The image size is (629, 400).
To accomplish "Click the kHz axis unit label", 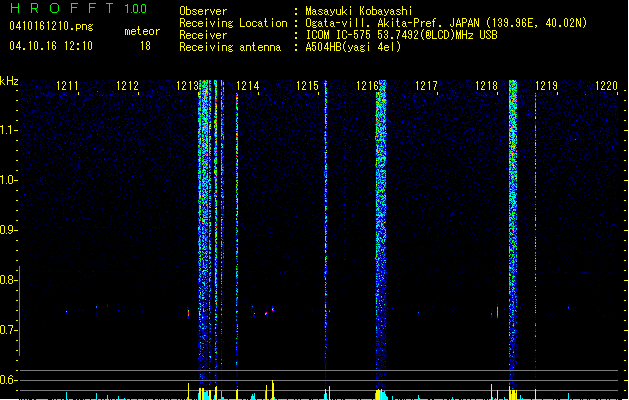I will click(9, 81).
